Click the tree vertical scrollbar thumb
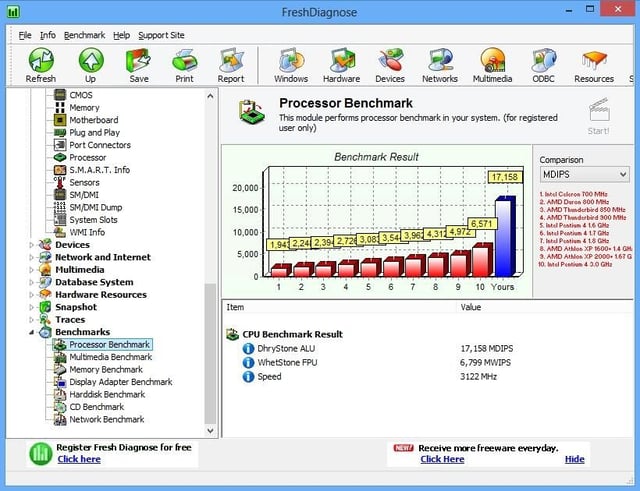 click(210, 353)
